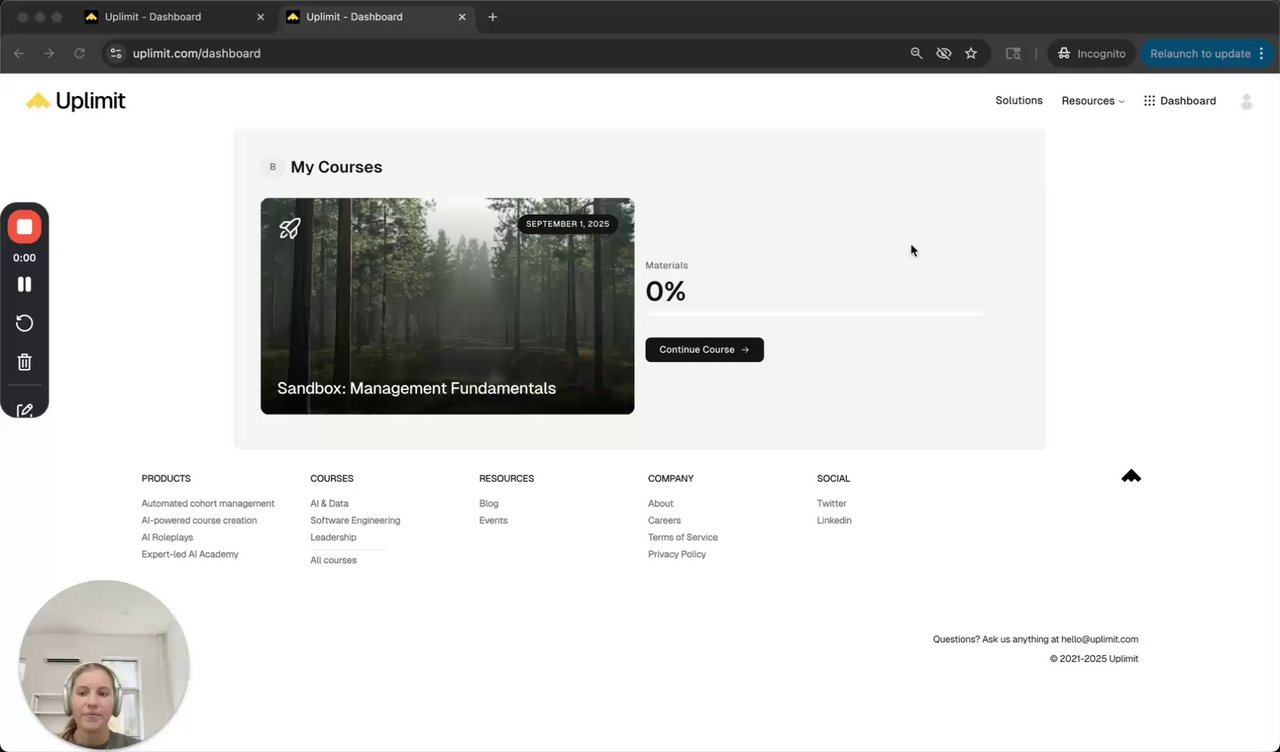
Task: Bookmark this page with star icon
Action: [971, 54]
